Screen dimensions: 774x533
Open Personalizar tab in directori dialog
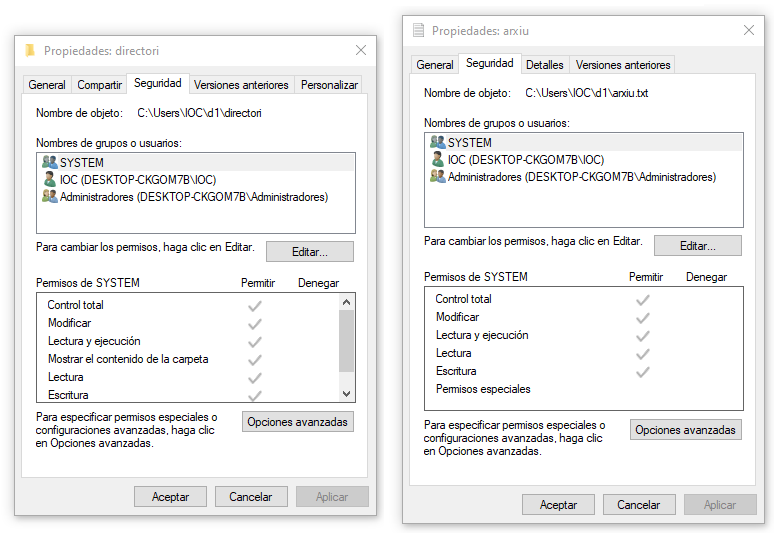point(329,85)
